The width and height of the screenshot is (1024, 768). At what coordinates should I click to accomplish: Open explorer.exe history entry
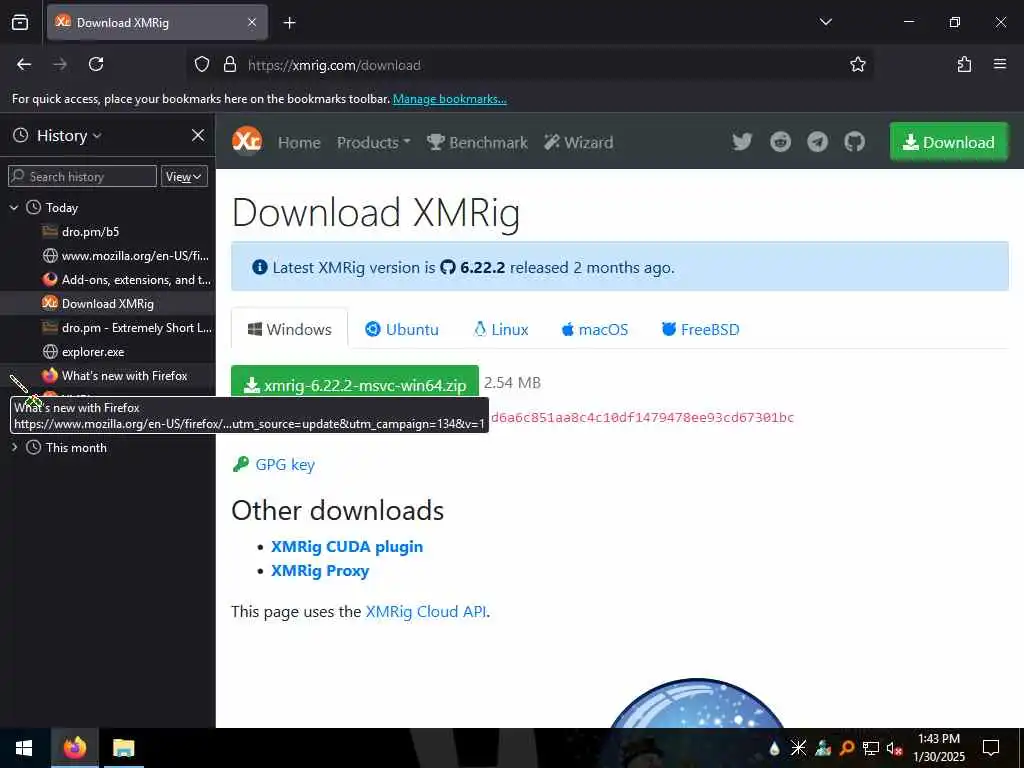pyautogui.click(x=108, y=351)
